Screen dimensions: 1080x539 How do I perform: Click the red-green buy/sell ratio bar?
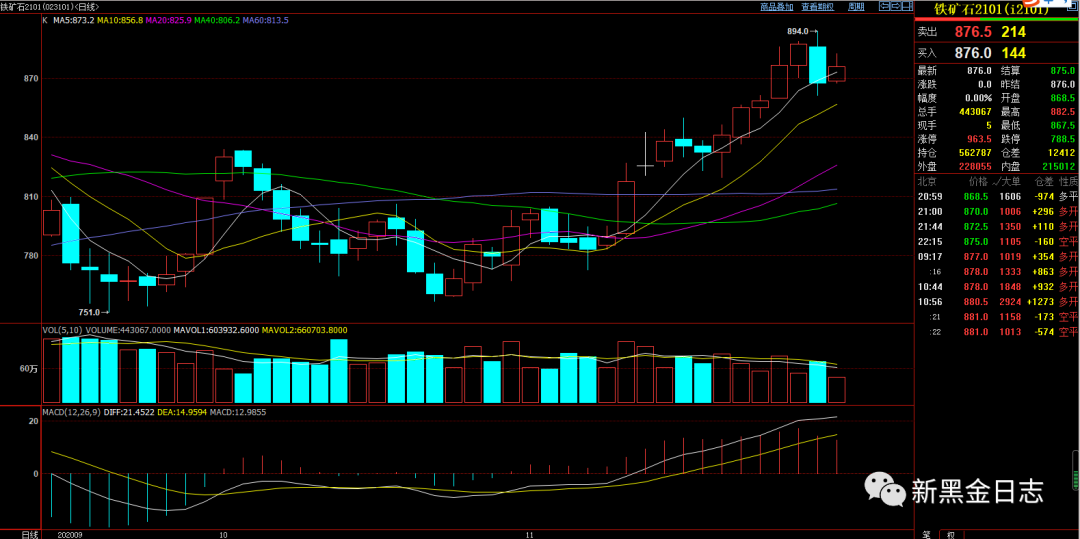point(997,19)
